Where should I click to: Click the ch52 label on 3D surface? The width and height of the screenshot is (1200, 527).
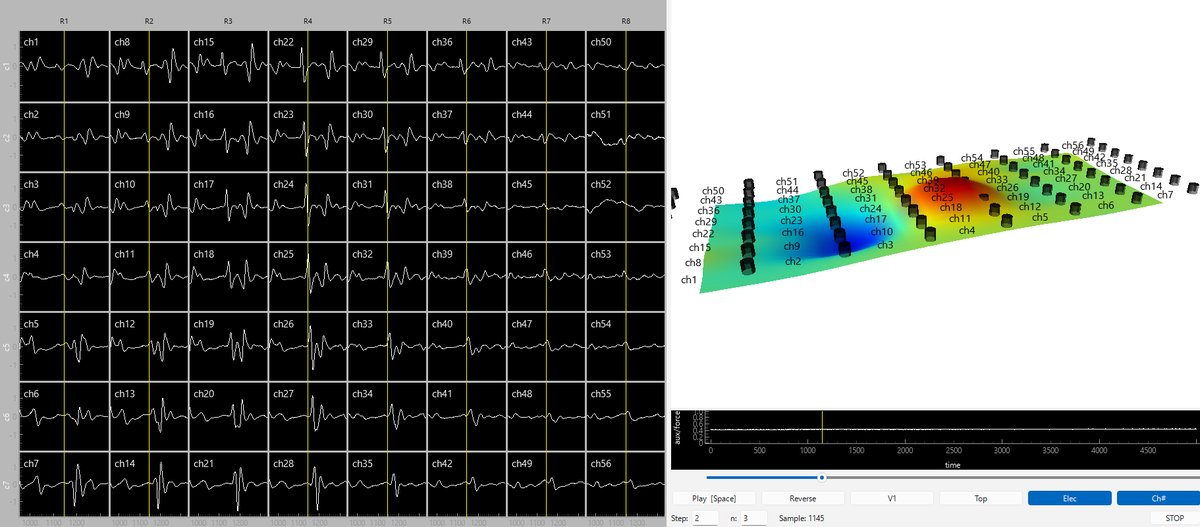[854, 174]
